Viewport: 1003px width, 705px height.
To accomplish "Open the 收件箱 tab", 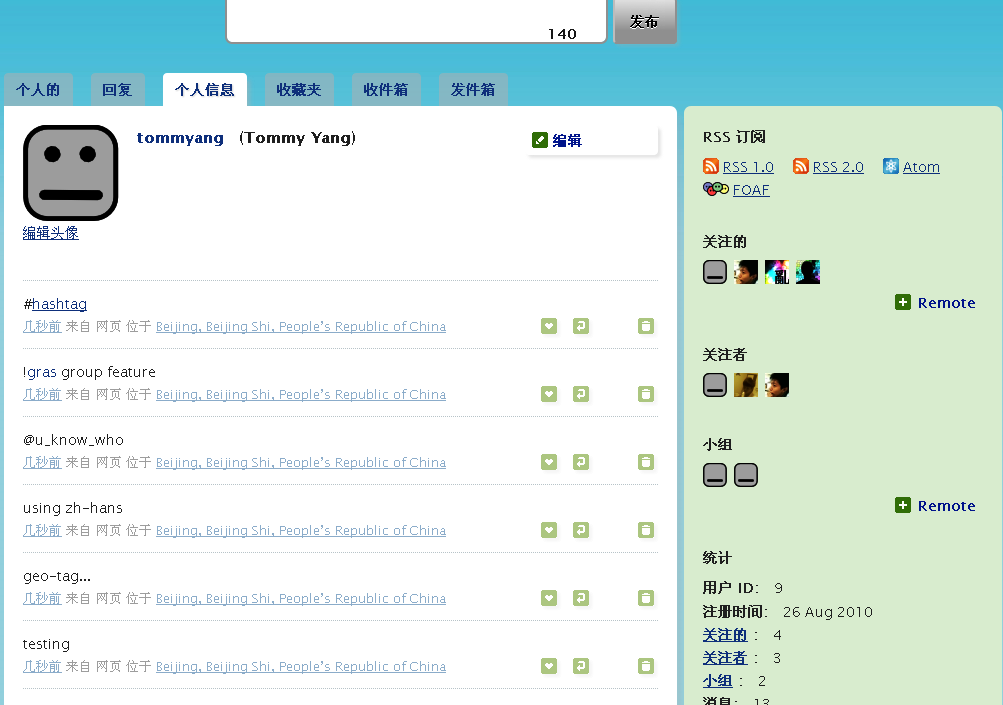I will (385, 90).
